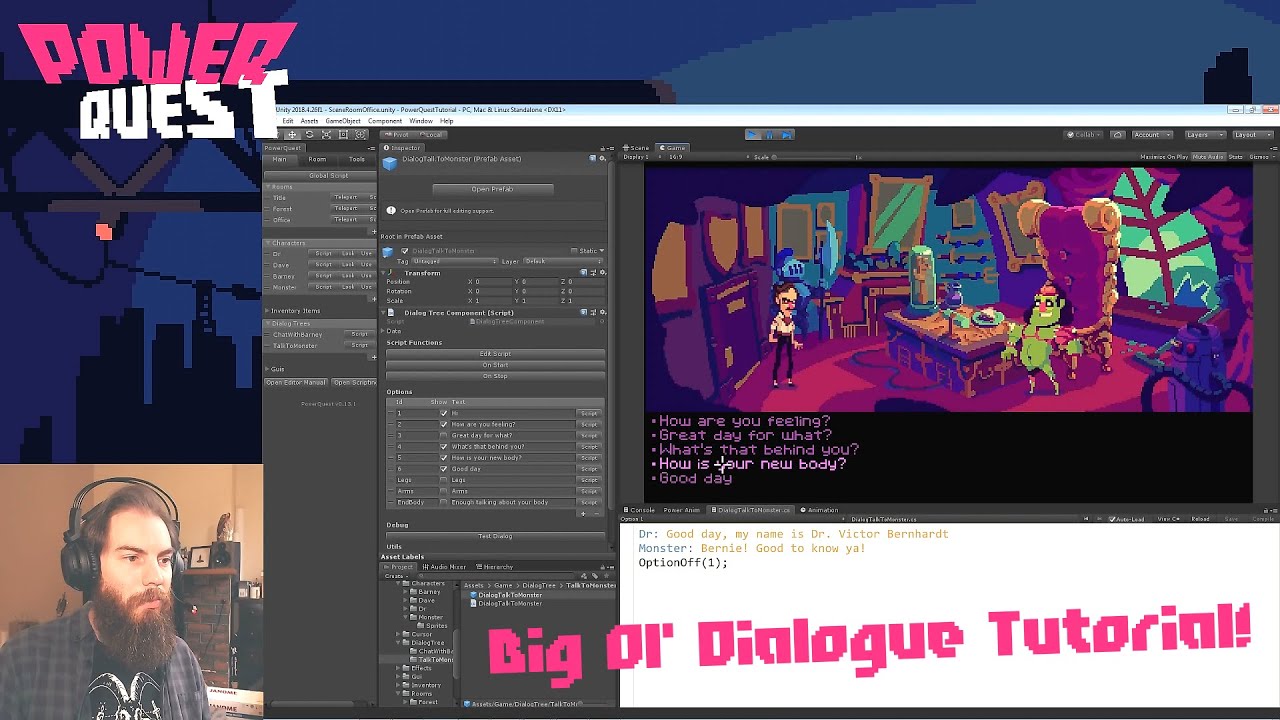Open the GameObject menu

[x=343, y=121]
